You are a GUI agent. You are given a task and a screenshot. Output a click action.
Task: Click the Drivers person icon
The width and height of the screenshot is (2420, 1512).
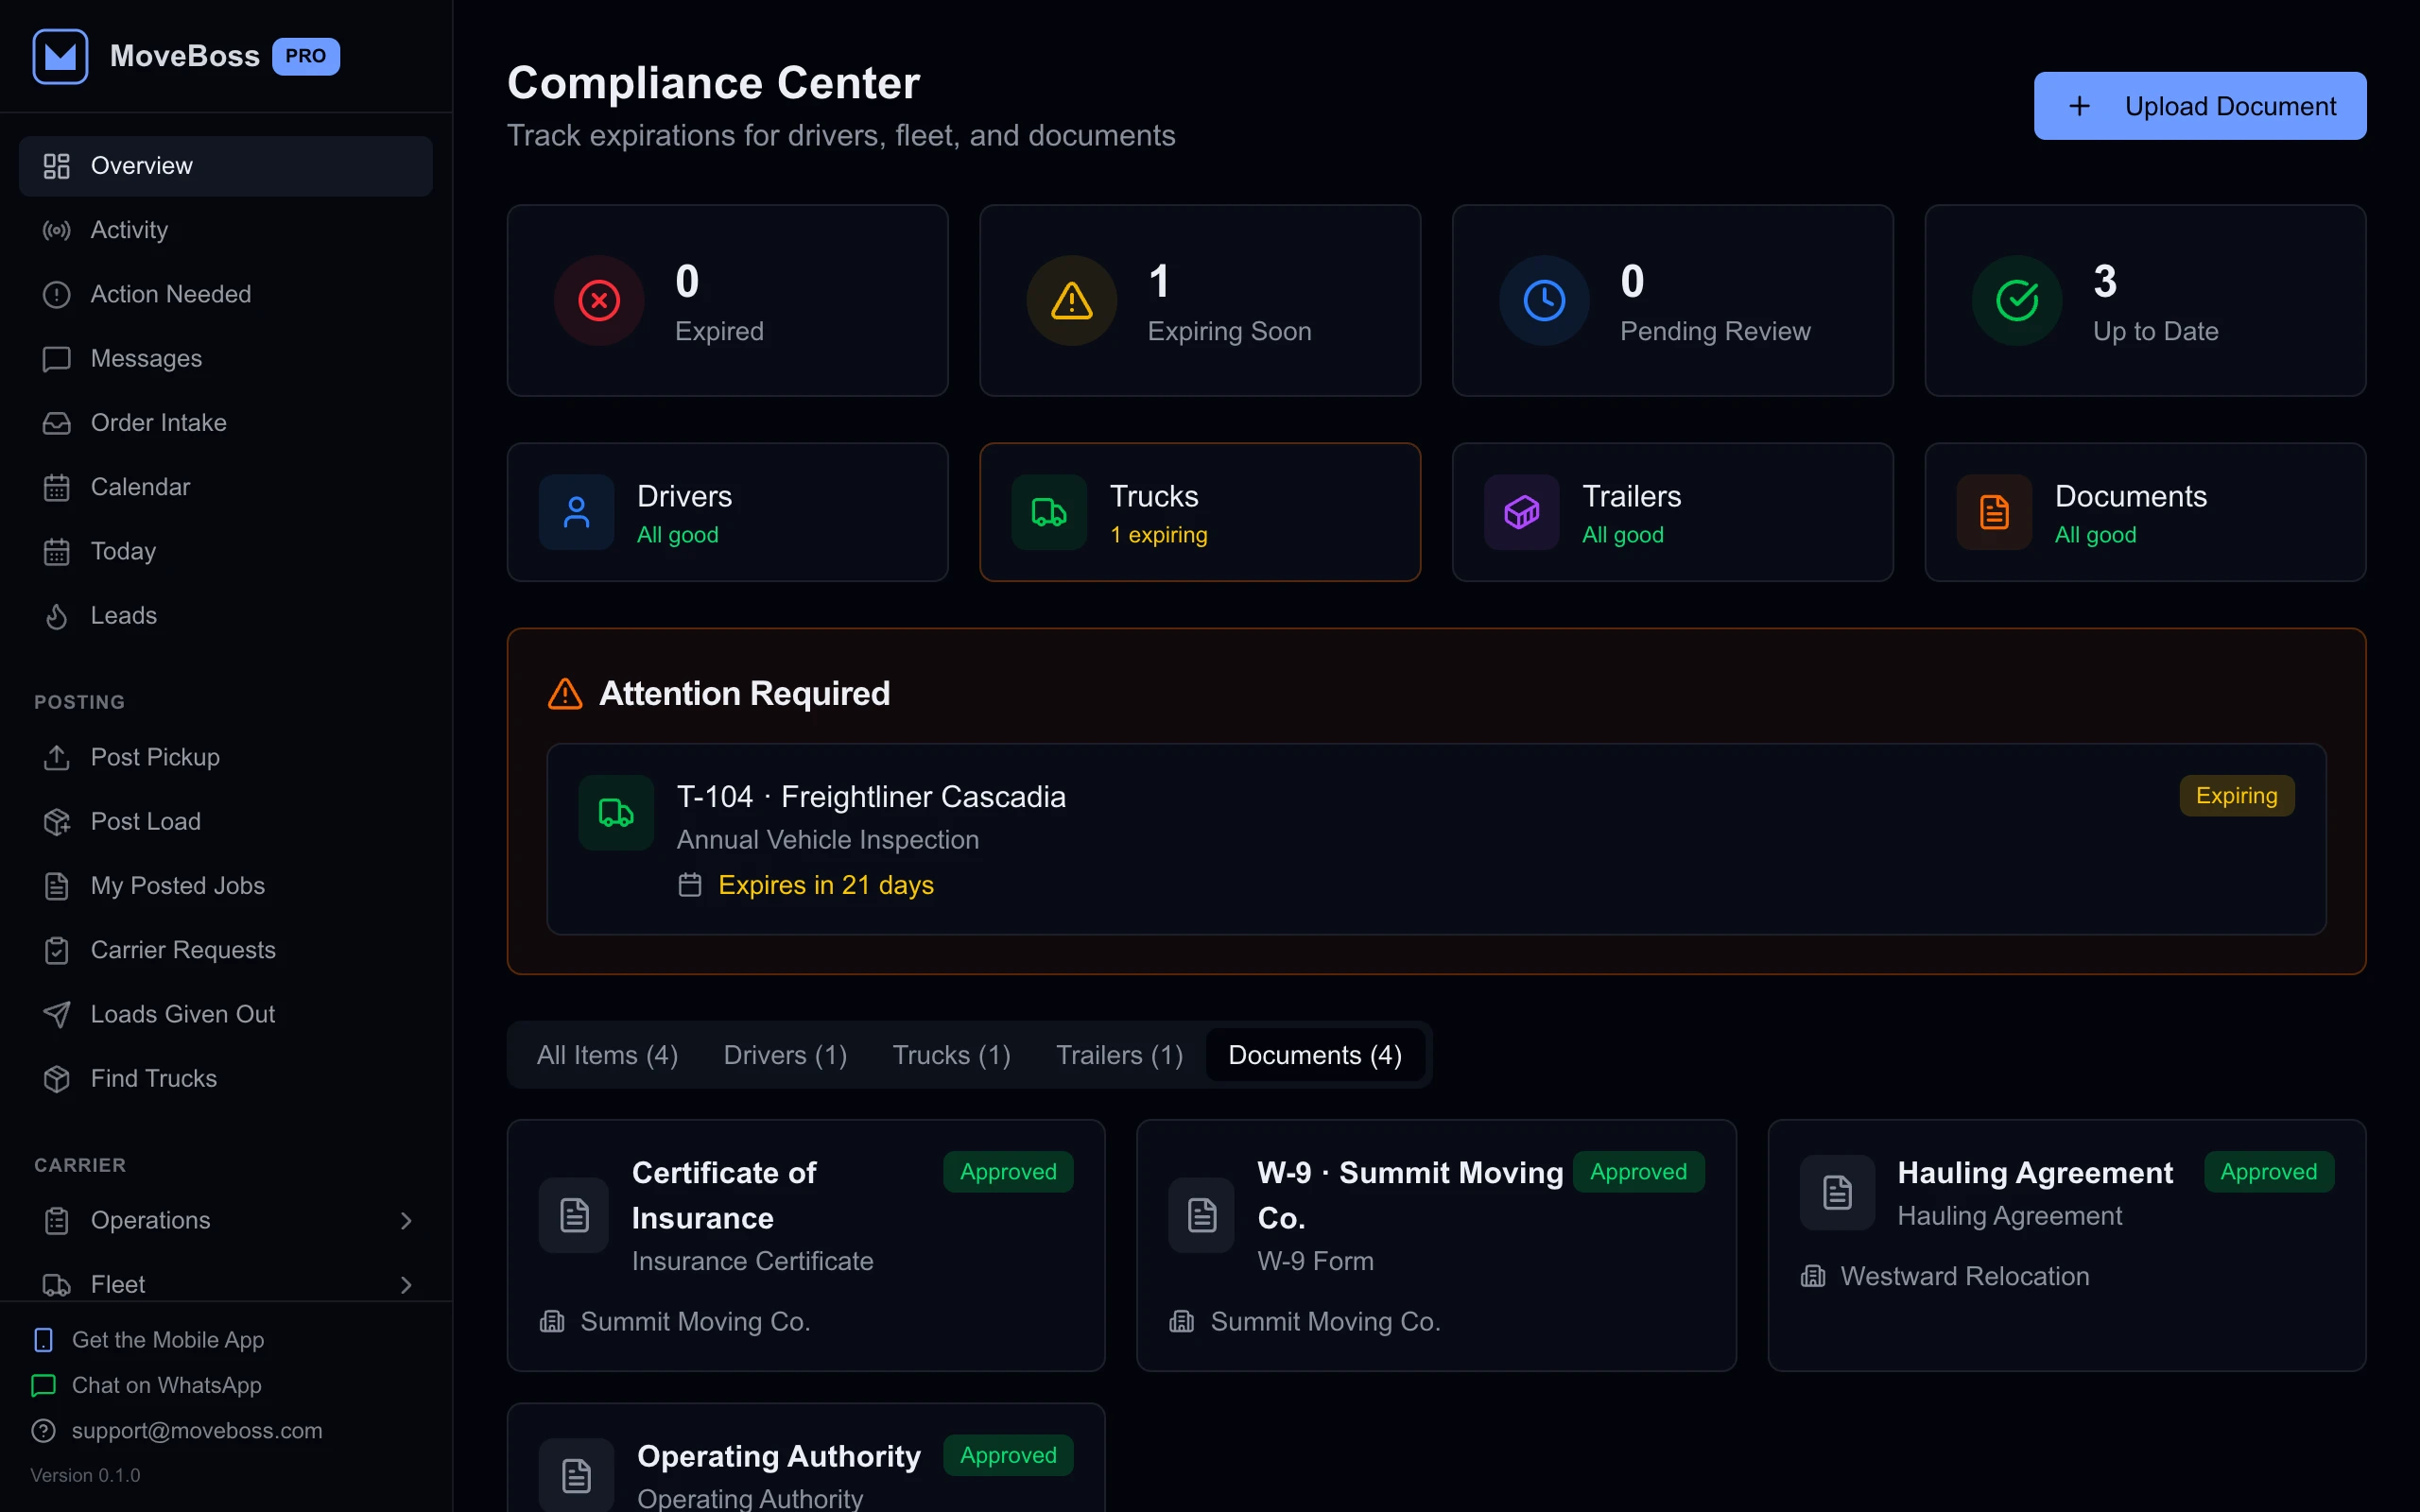(576, 512)
